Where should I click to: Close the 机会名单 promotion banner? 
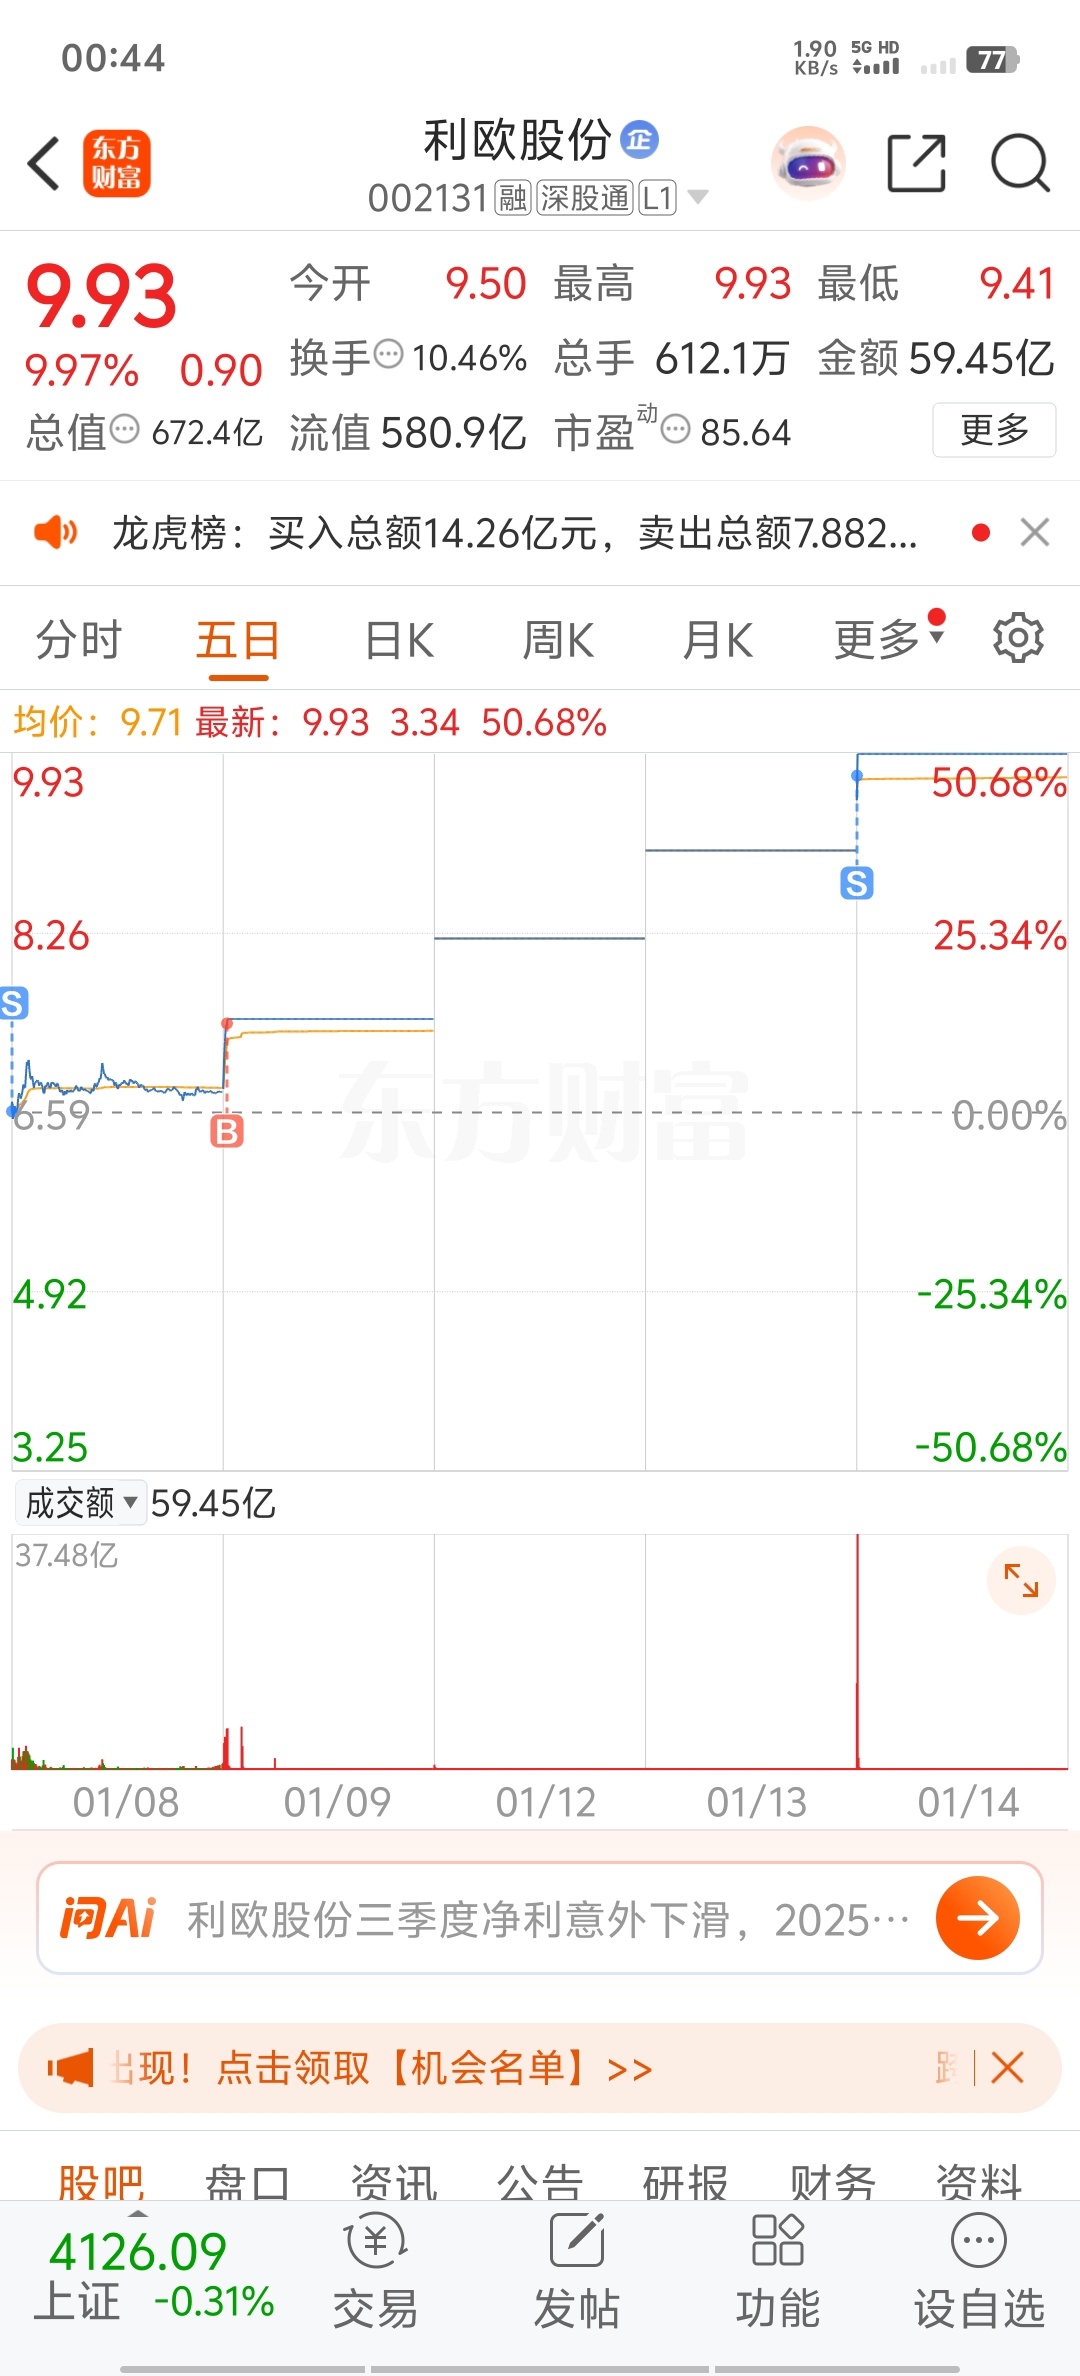click(x=1007, y=2067)
